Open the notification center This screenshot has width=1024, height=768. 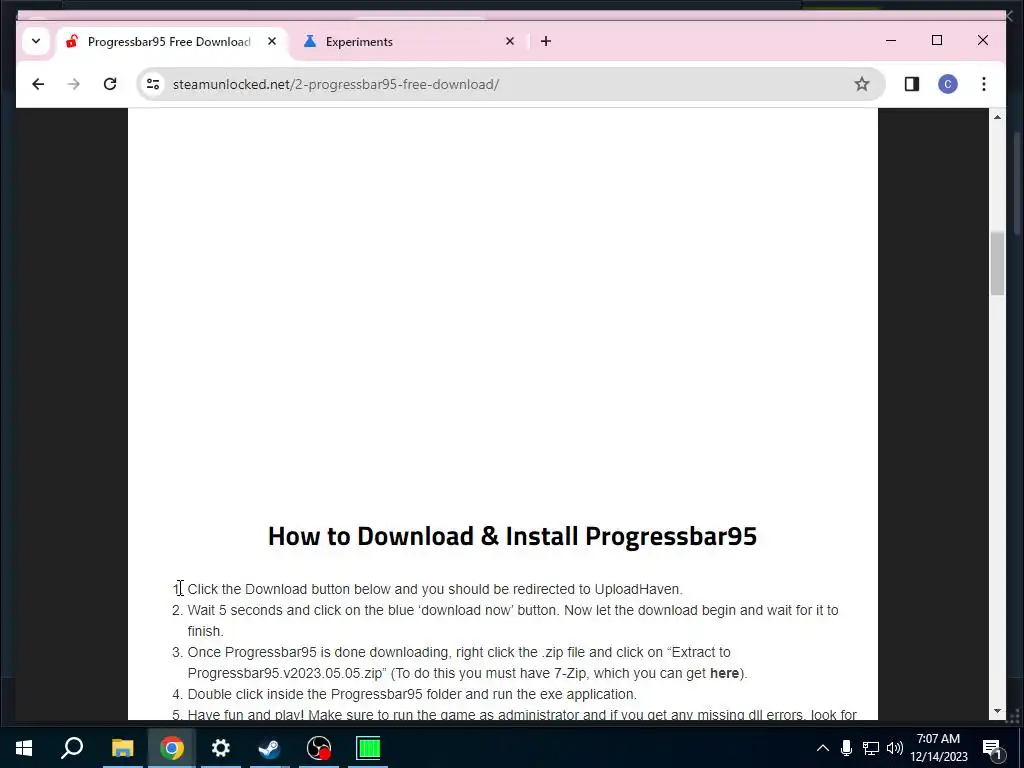click(x=992, y=748)
